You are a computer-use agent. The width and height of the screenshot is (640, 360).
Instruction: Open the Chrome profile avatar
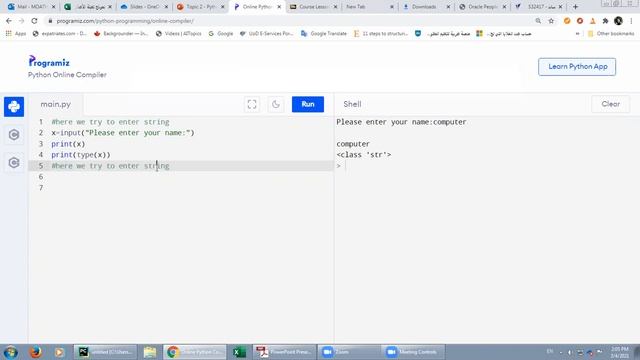[618, 21]
